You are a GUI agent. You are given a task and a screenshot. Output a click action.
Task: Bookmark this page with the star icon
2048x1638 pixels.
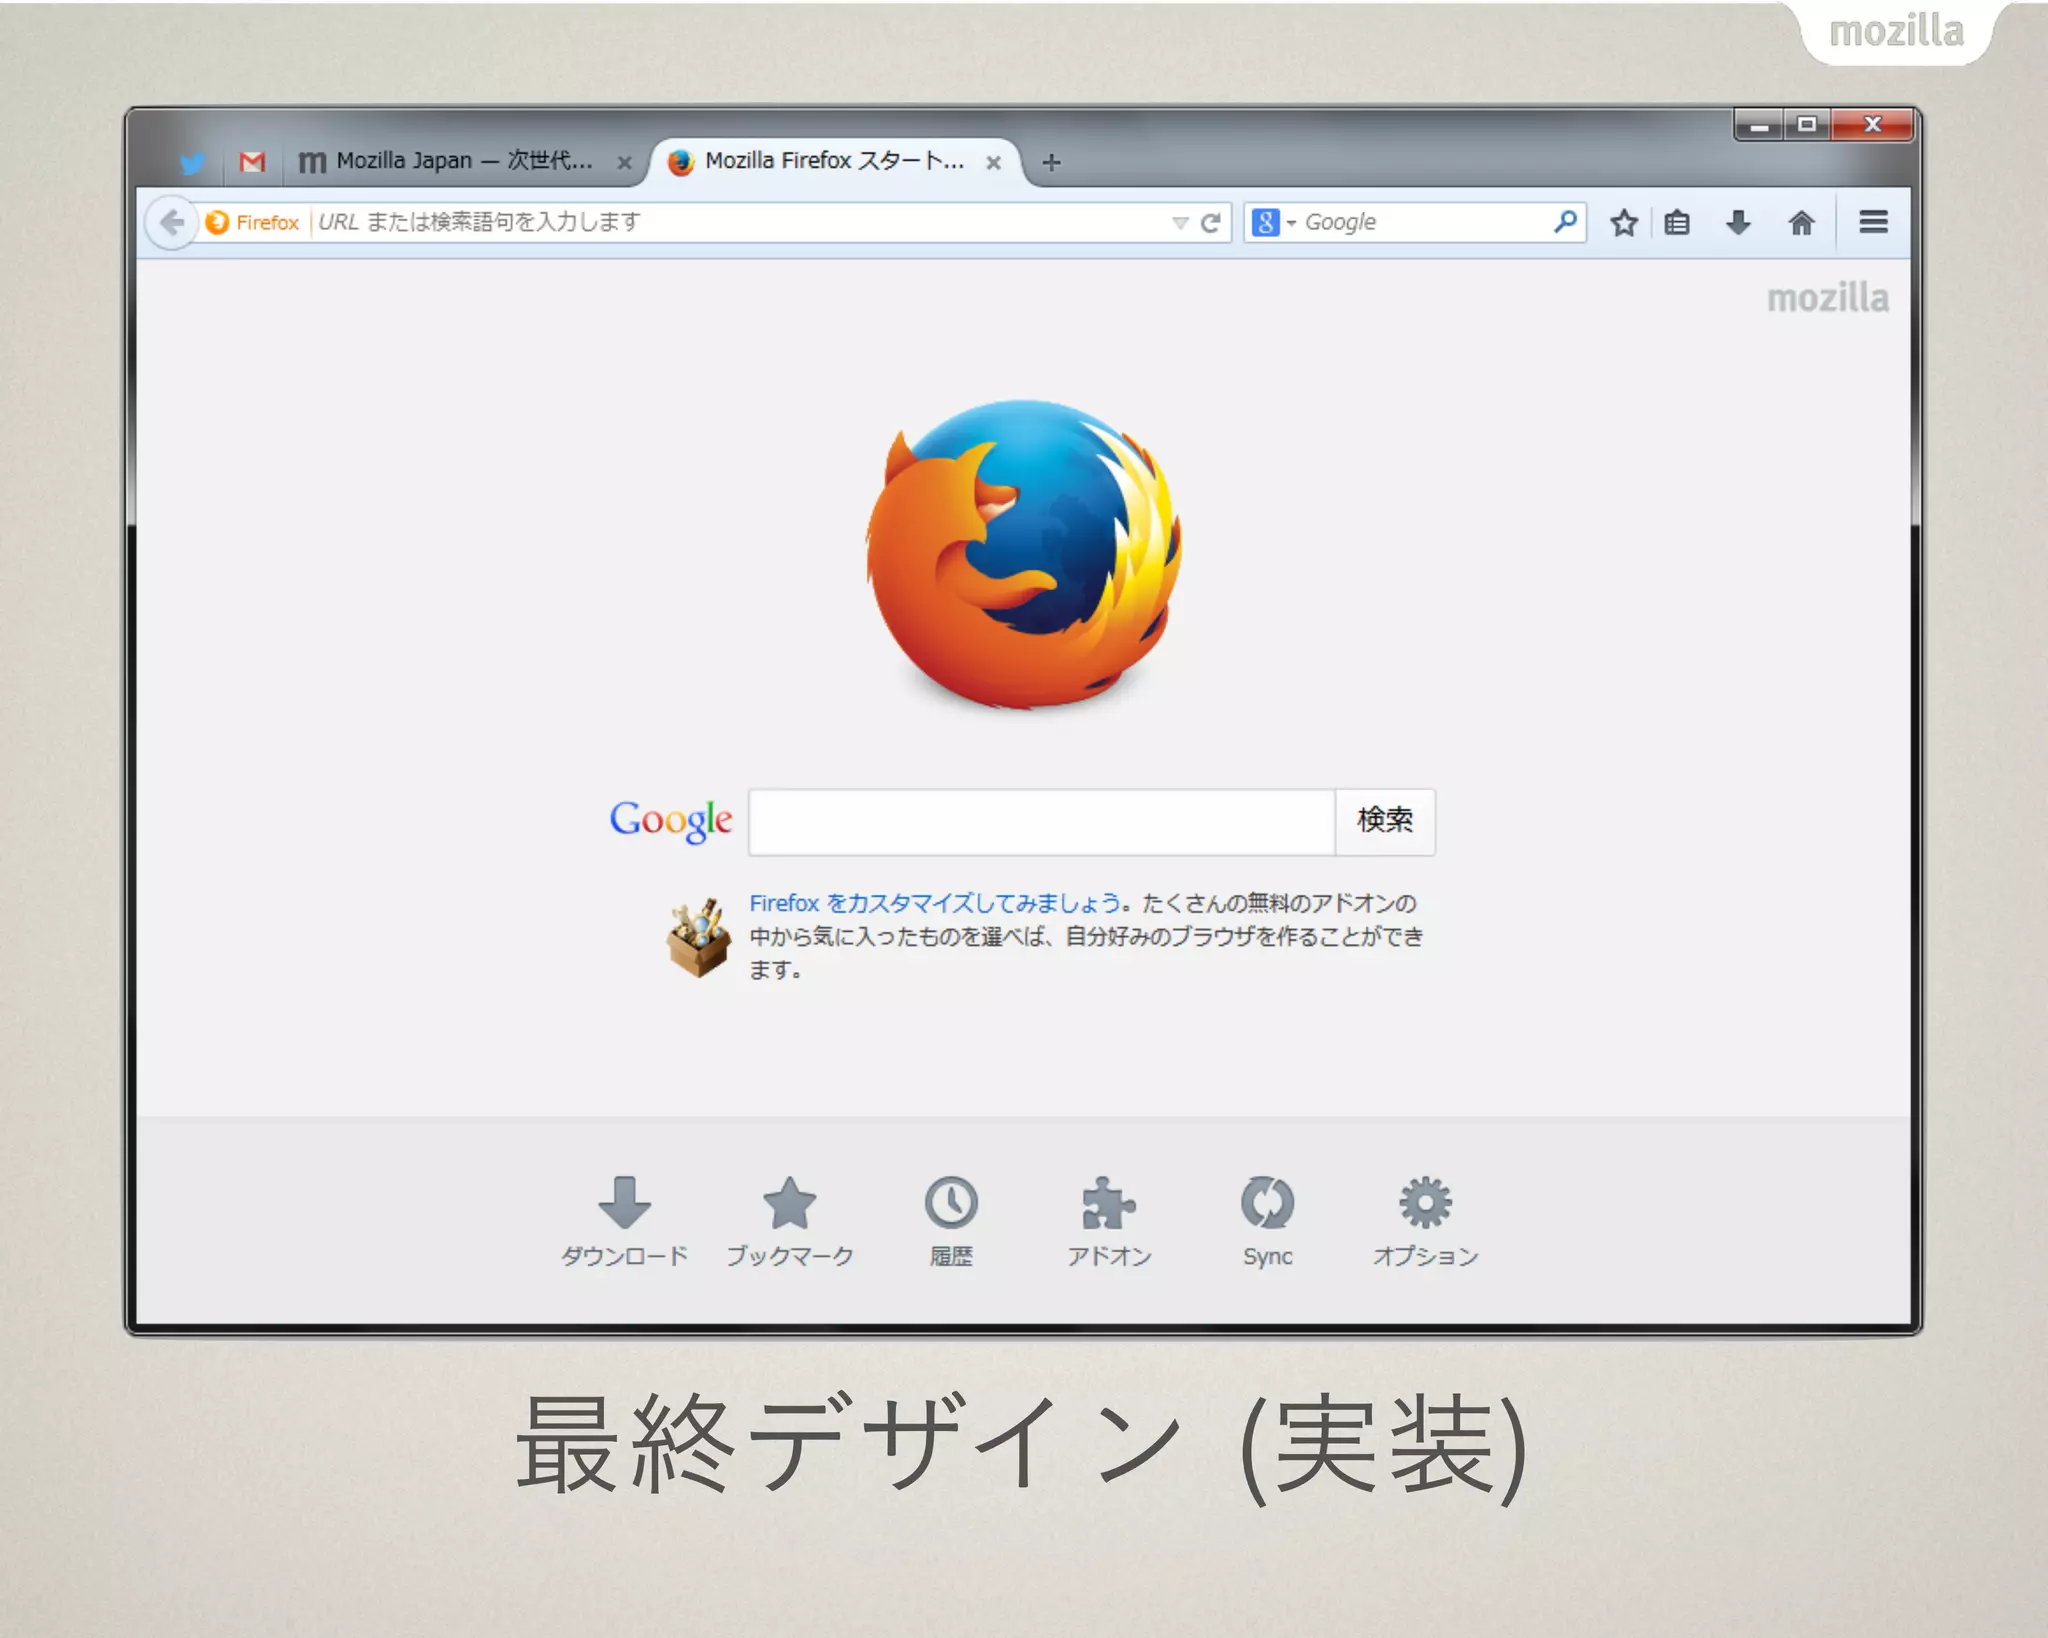pos(1624,223)
